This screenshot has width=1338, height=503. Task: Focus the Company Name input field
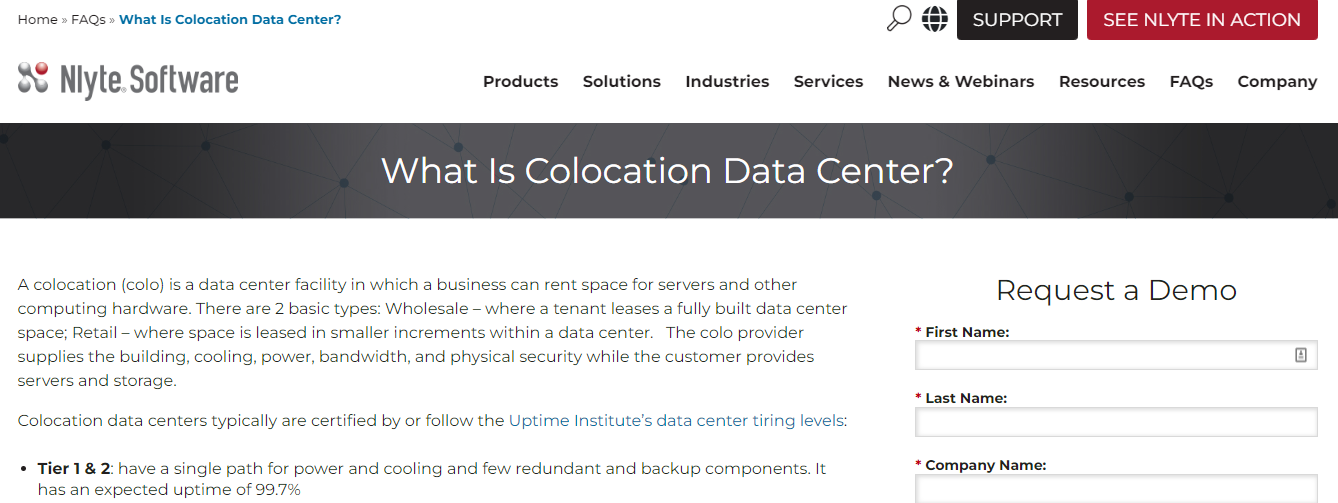pos(1116,488)
